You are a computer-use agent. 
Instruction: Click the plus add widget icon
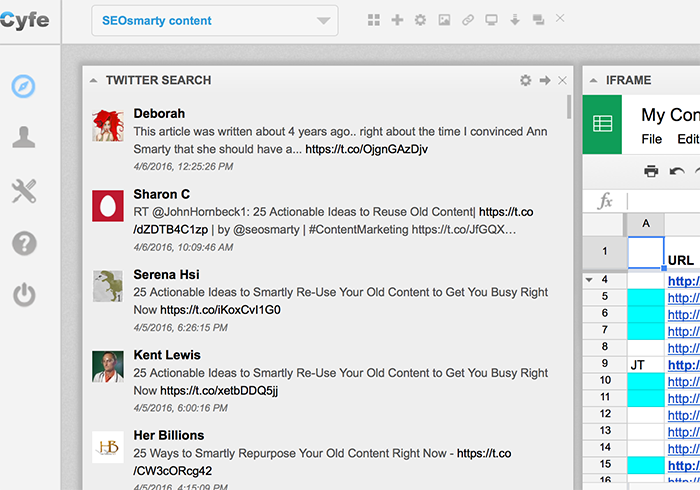(397, 20)
